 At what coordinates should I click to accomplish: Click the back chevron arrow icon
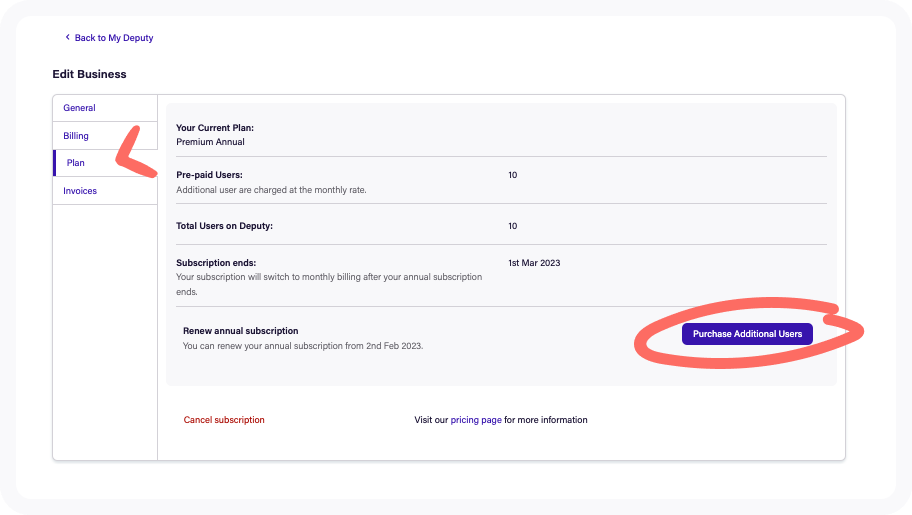pyautogui.click(x=67, y=37)
